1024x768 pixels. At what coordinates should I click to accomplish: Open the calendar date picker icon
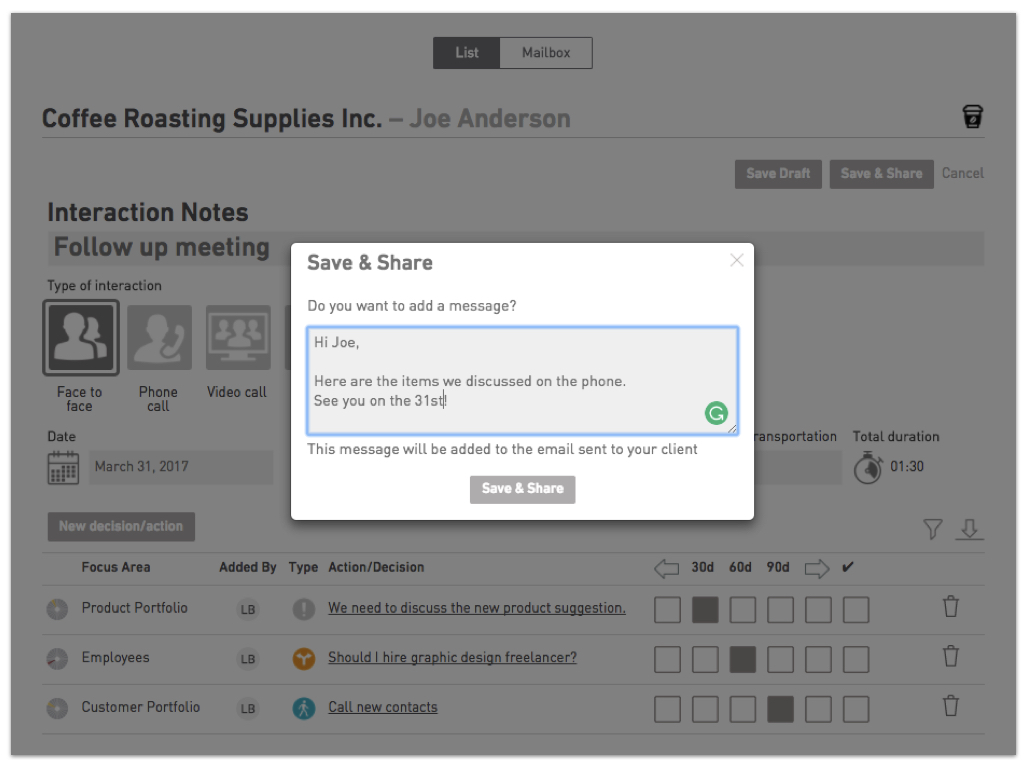(63, 467)
